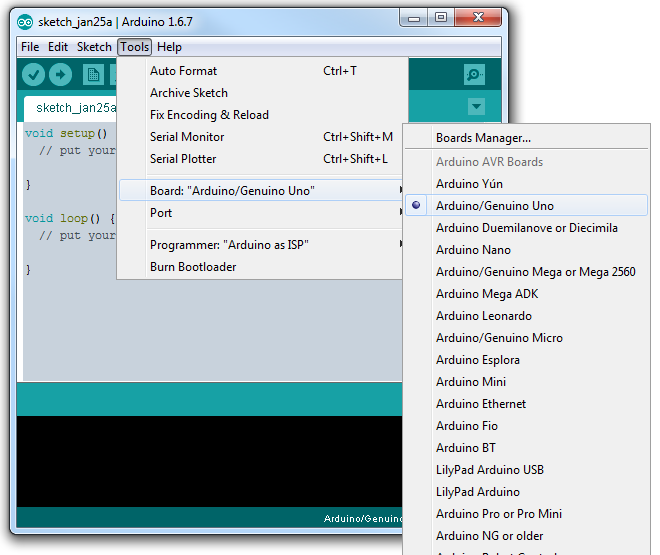Open the Serial Monitor magnifier icon
Viewport: 660px width, 555px height.
click(474, 75)
